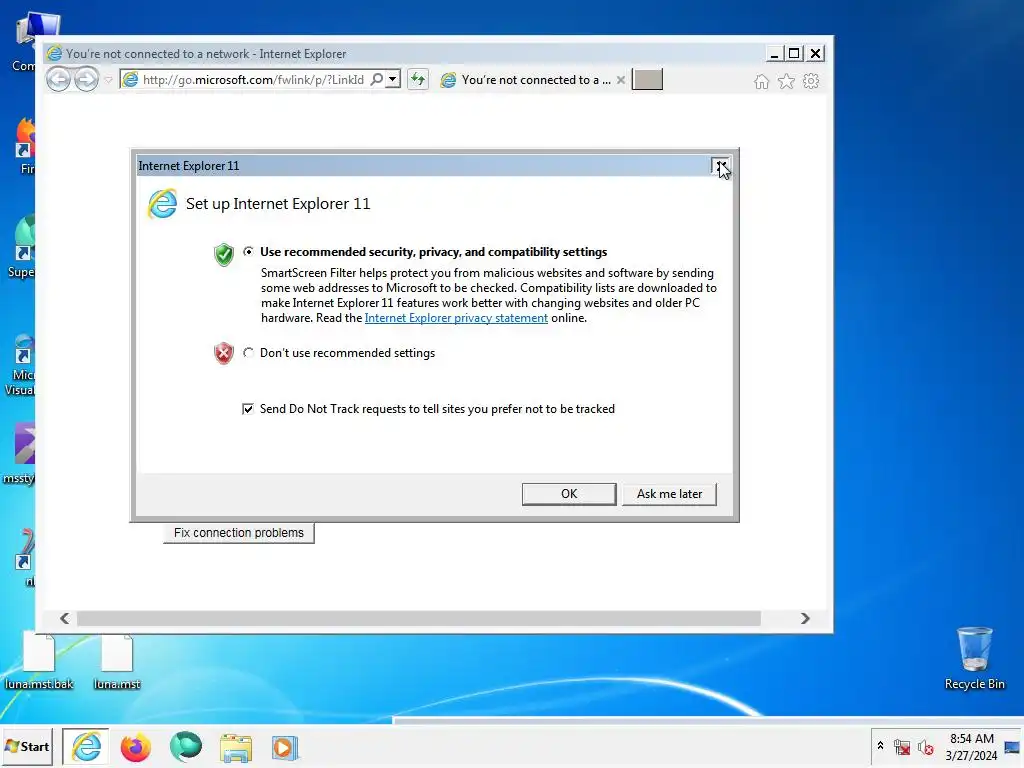Click the network status tray icon
1024x768 pixels.
(x=902, y=747)
